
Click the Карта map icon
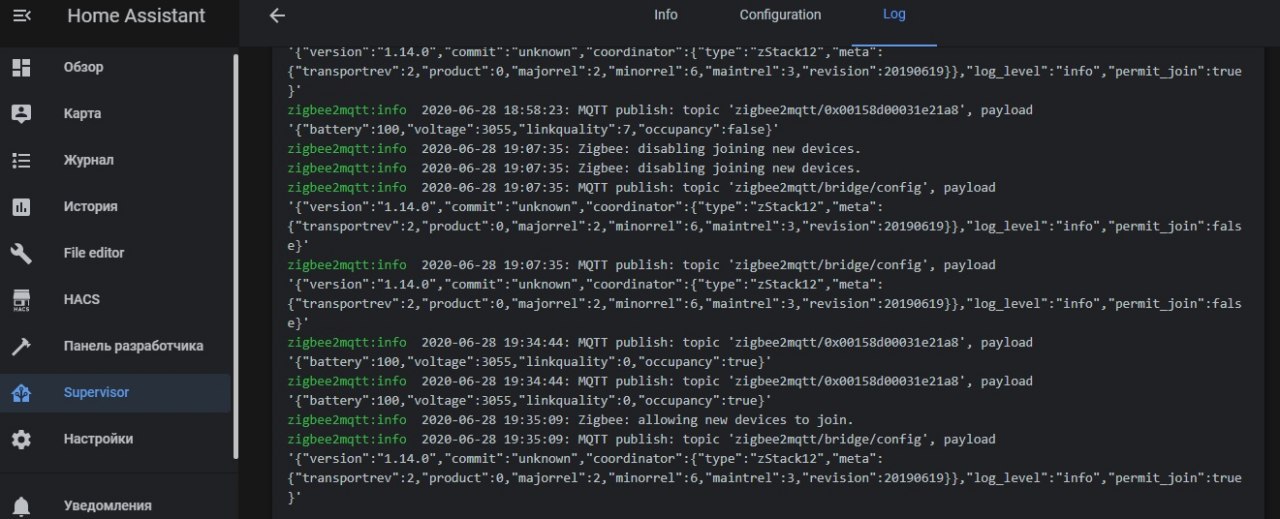22,113
